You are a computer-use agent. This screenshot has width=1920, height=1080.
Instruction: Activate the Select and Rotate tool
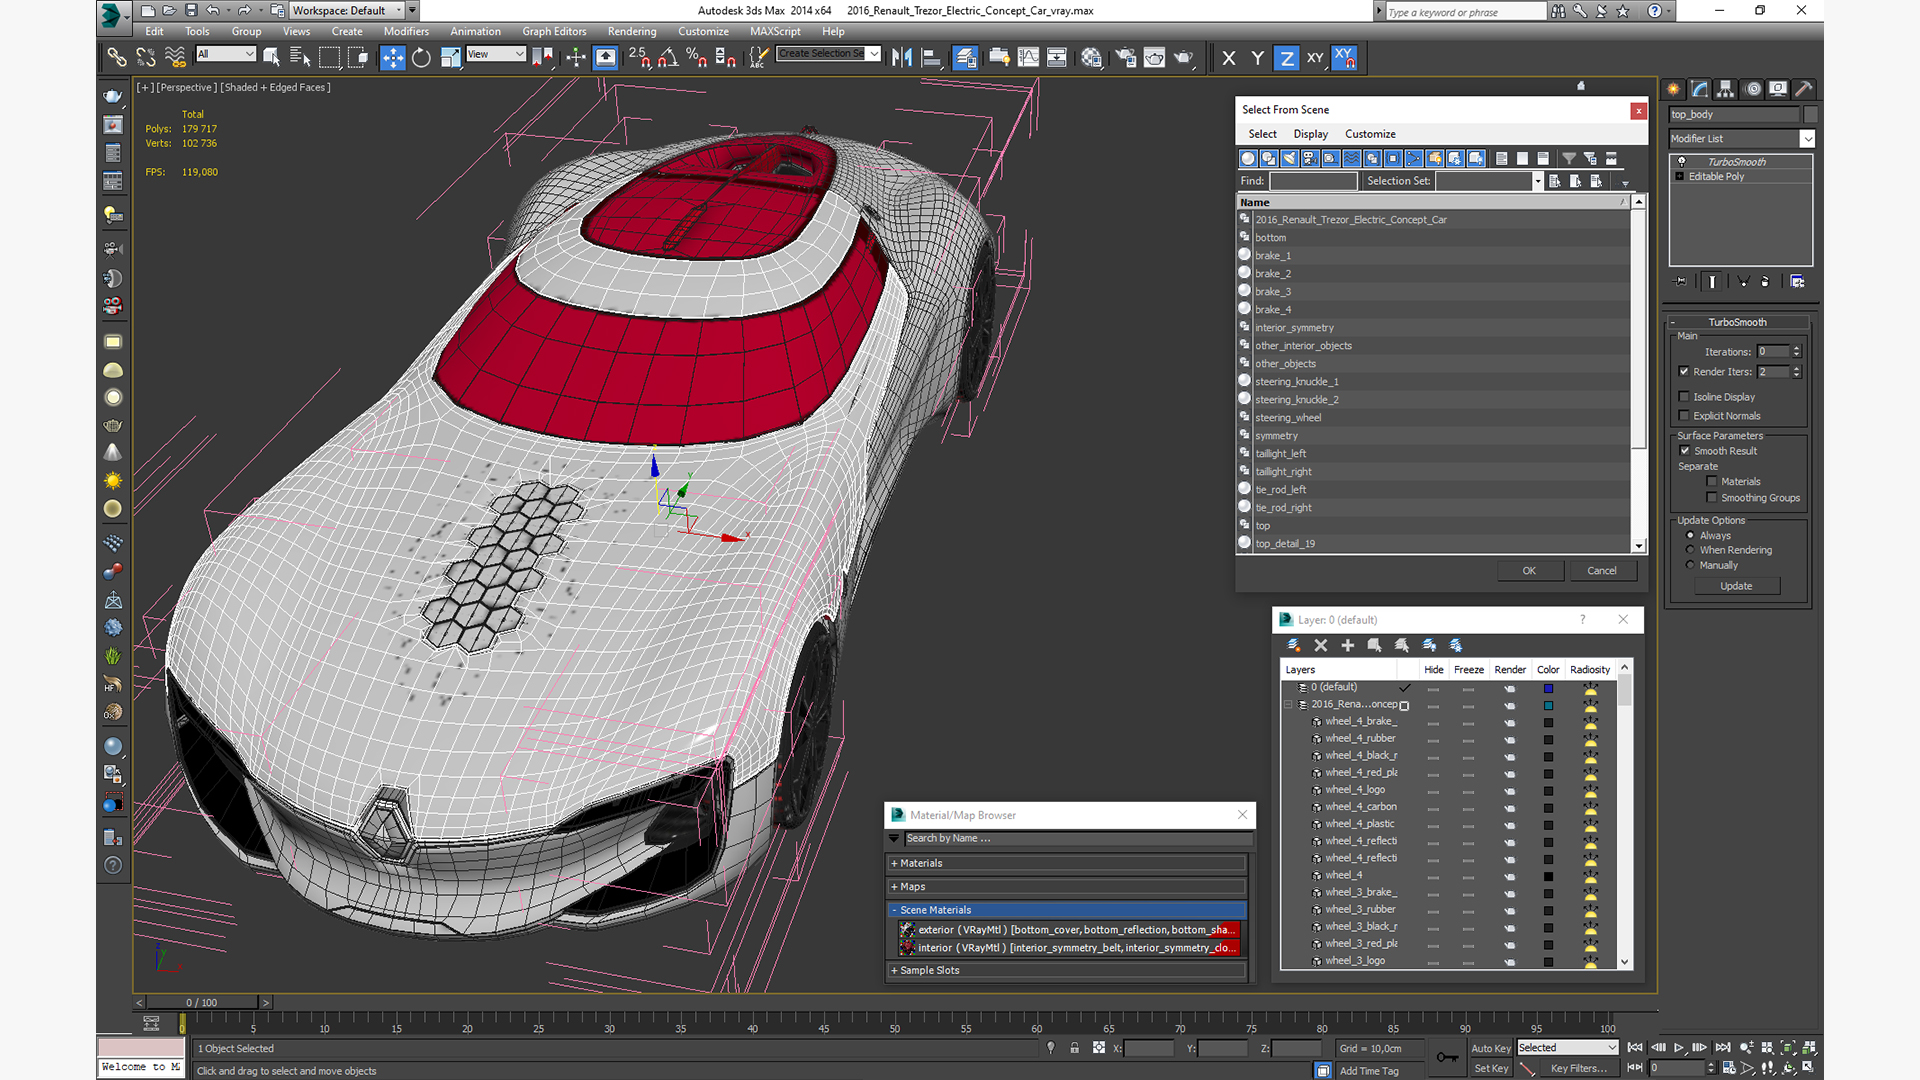[x=421, y=58]
